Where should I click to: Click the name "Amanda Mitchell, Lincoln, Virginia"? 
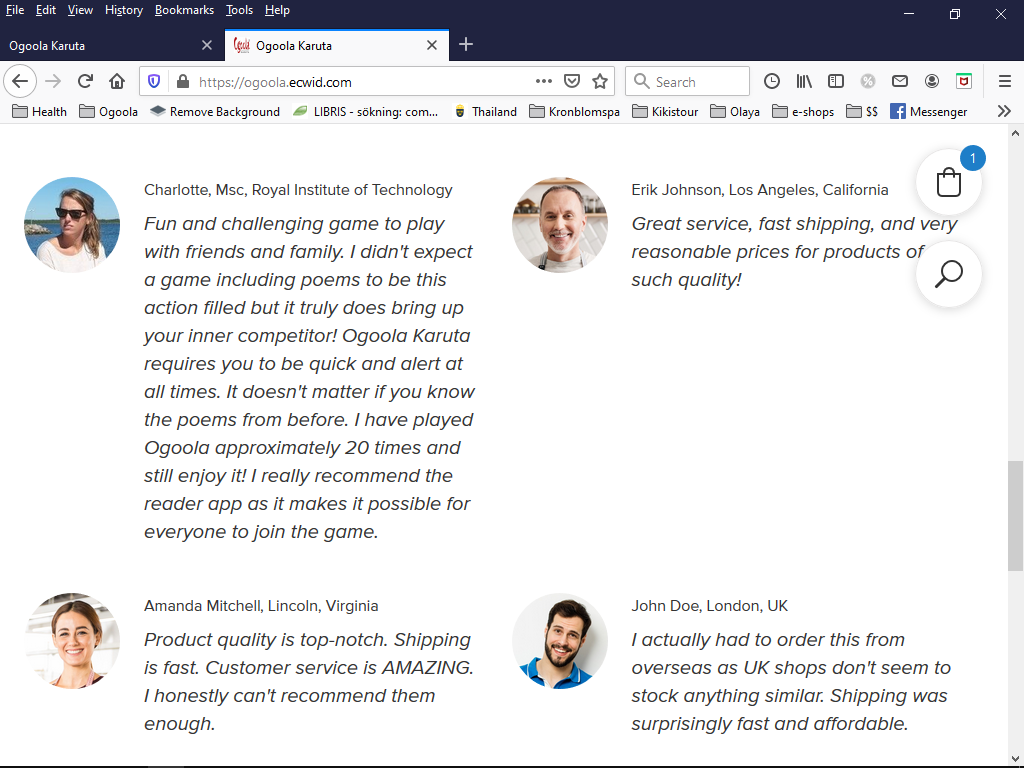(x=261, y=606)
